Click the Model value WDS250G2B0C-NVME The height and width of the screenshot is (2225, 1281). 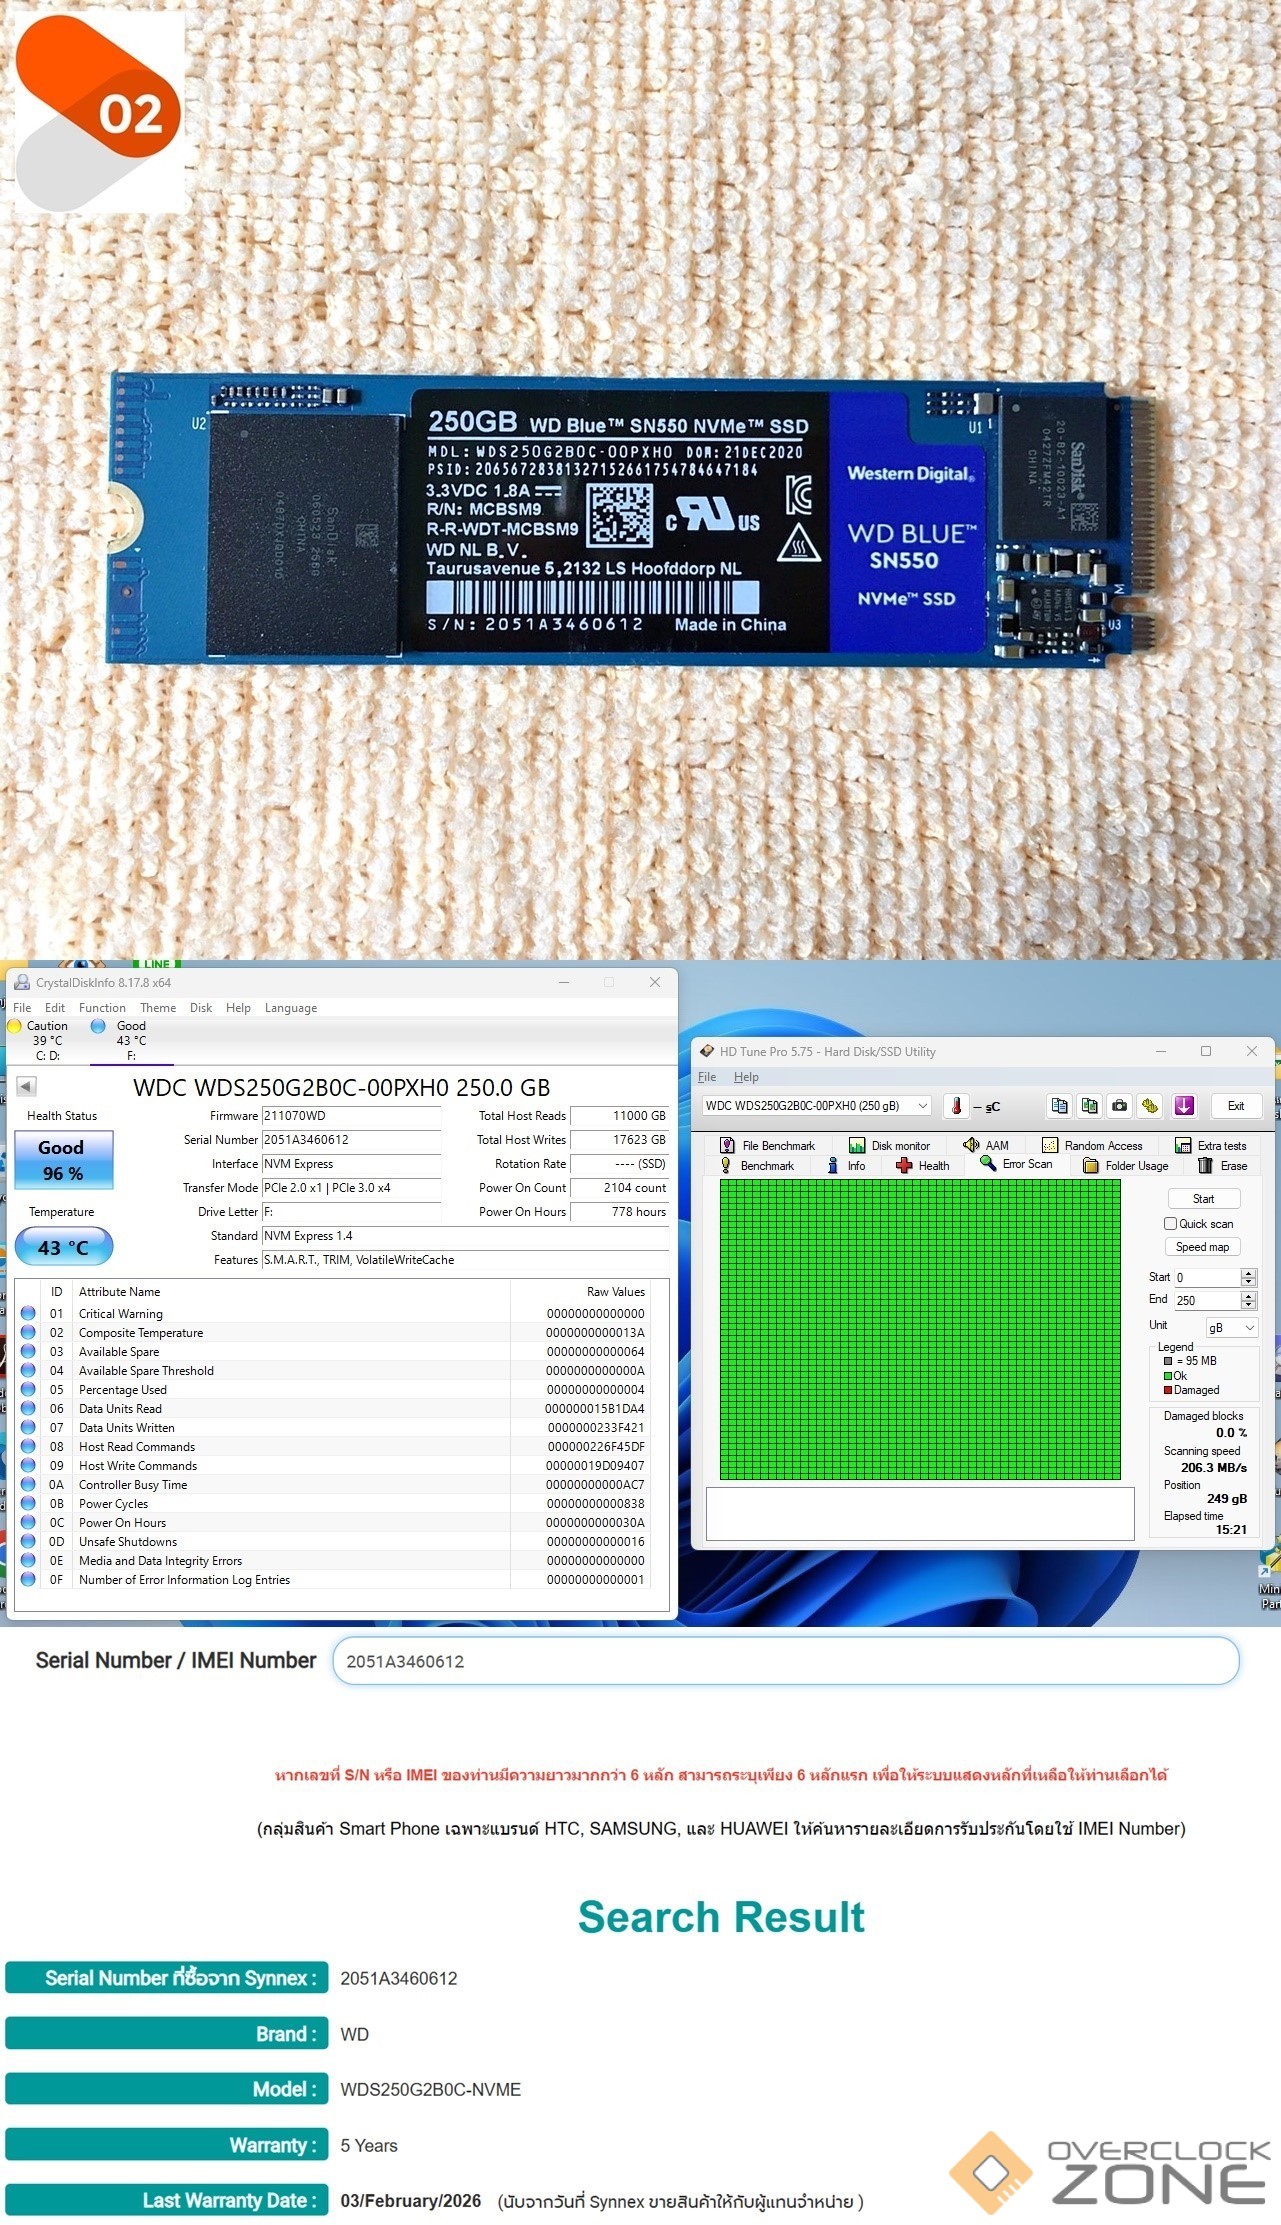point(431,2090)
